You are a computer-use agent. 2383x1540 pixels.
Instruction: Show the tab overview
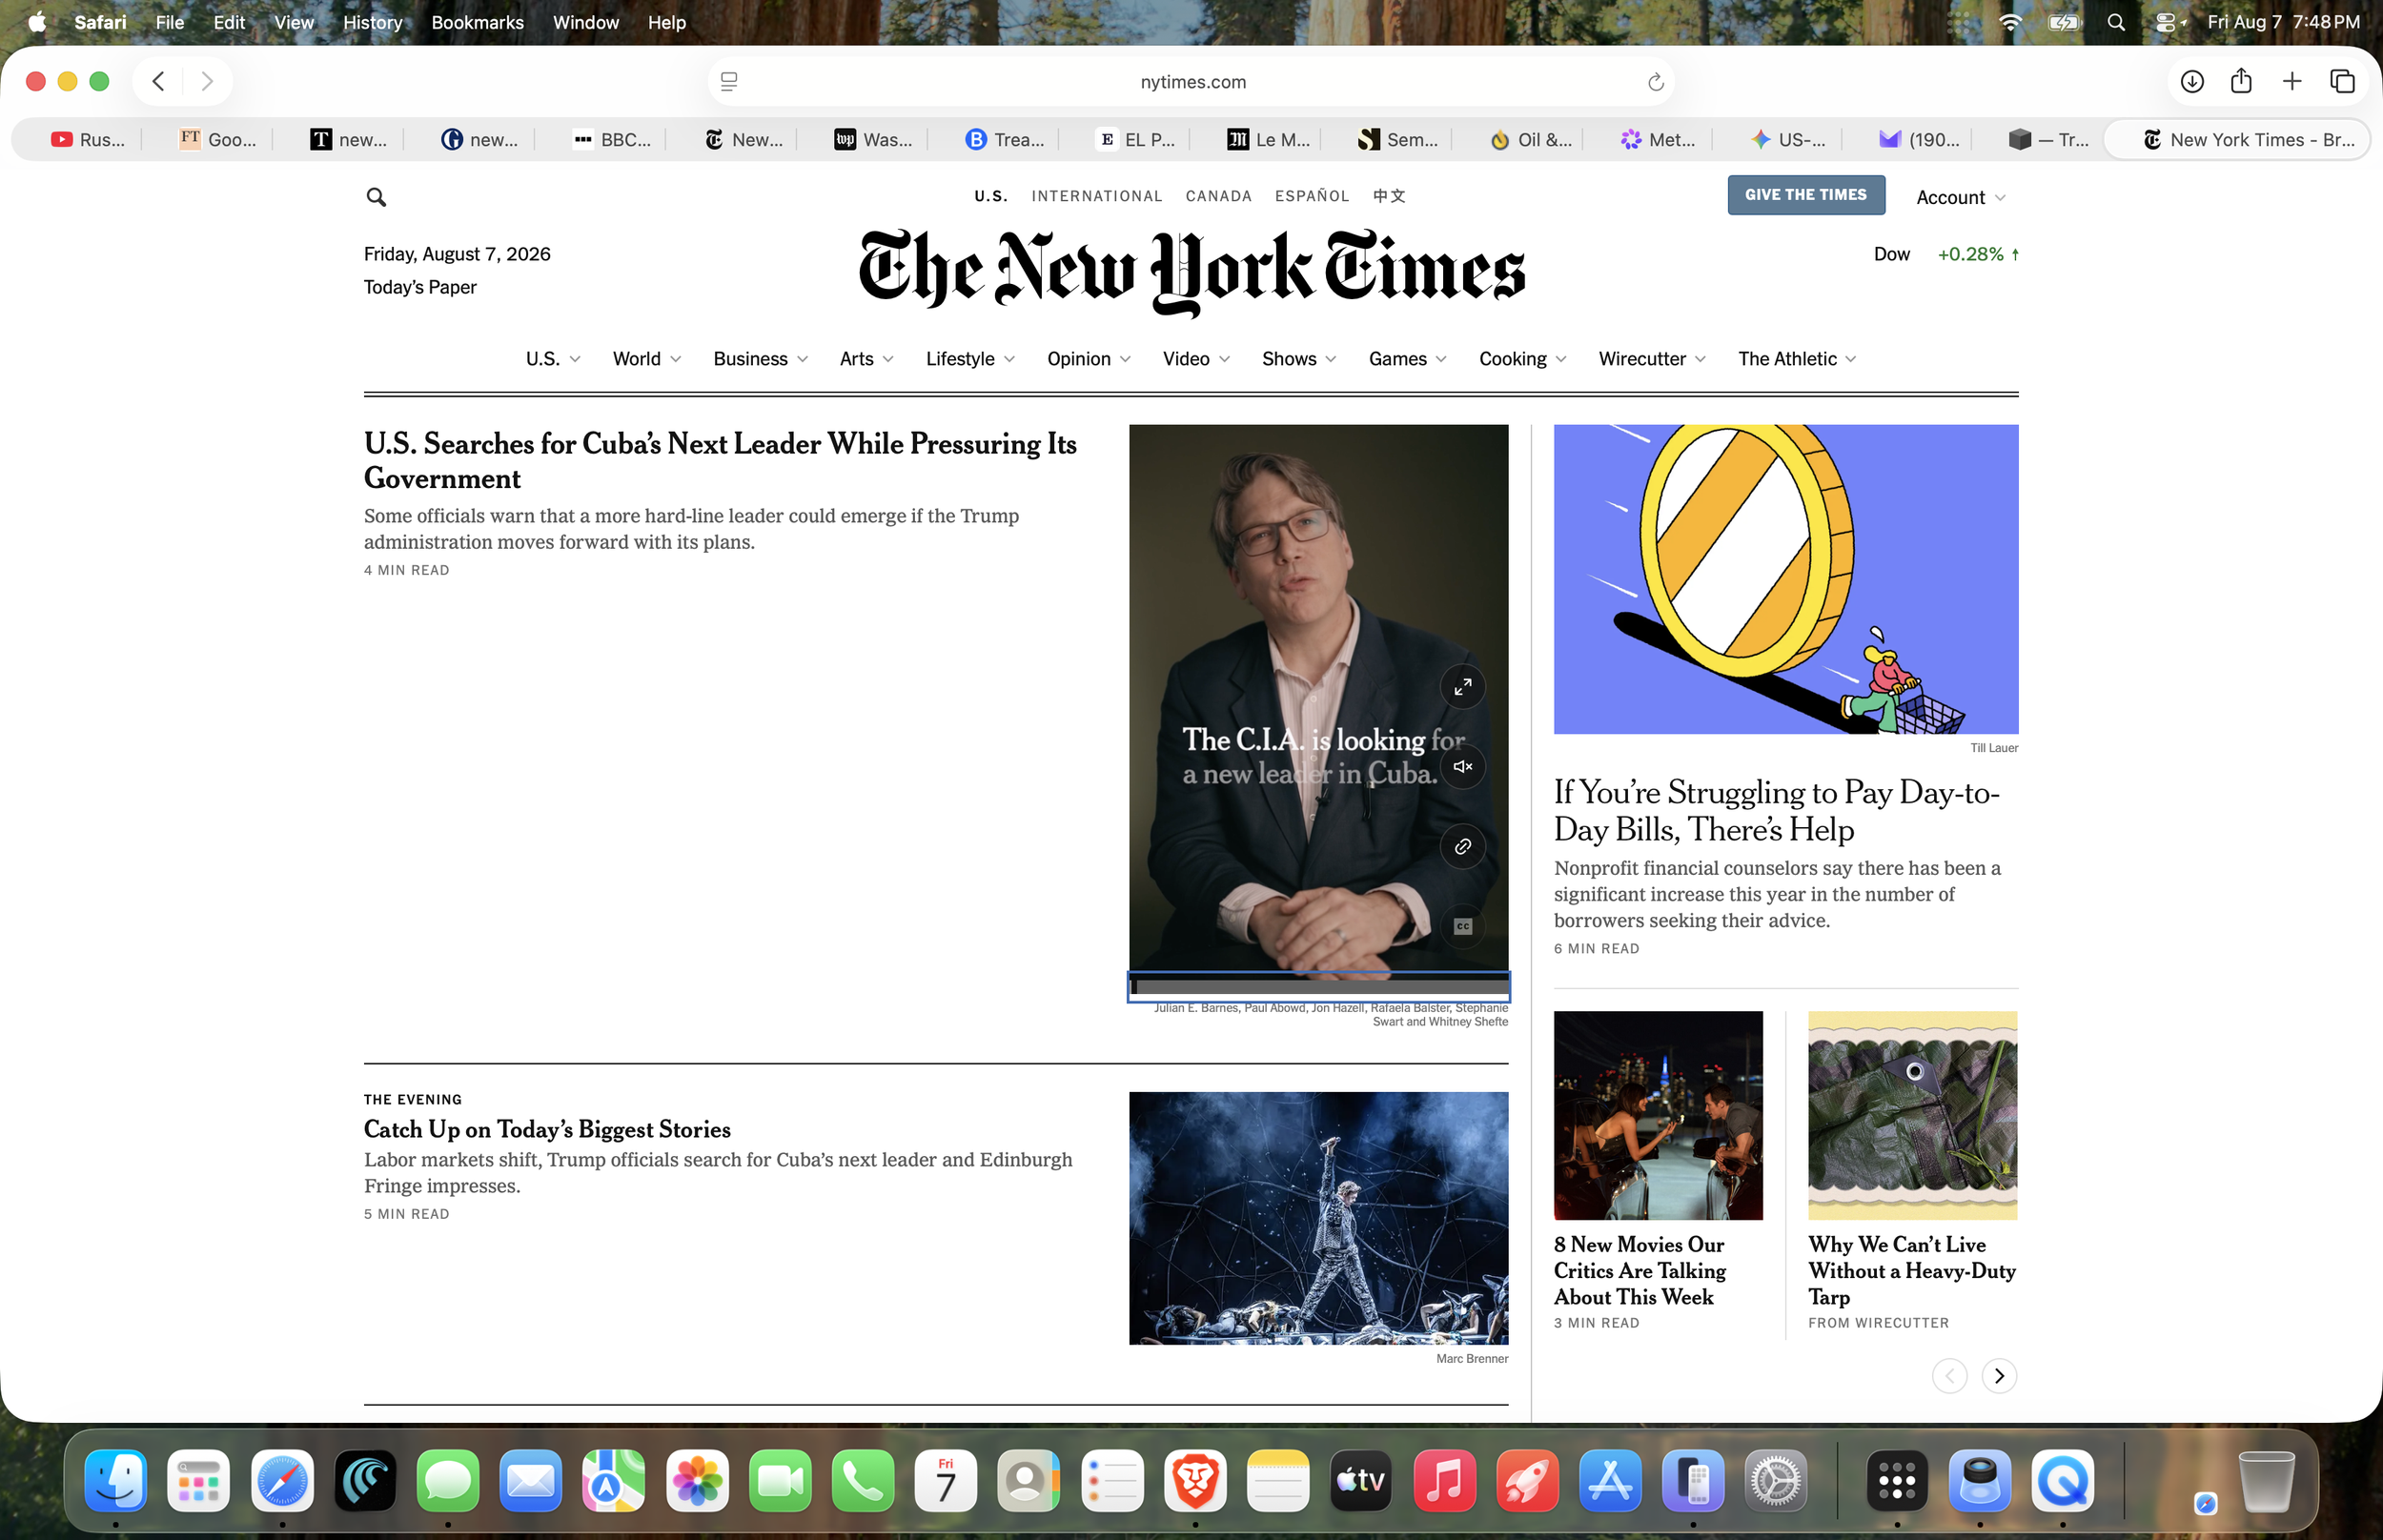(2342, 81)
